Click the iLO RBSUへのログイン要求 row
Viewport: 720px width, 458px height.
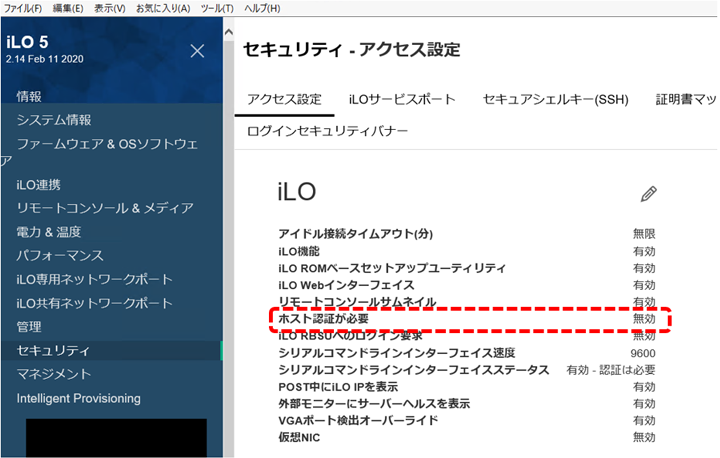tap(467, 336)
